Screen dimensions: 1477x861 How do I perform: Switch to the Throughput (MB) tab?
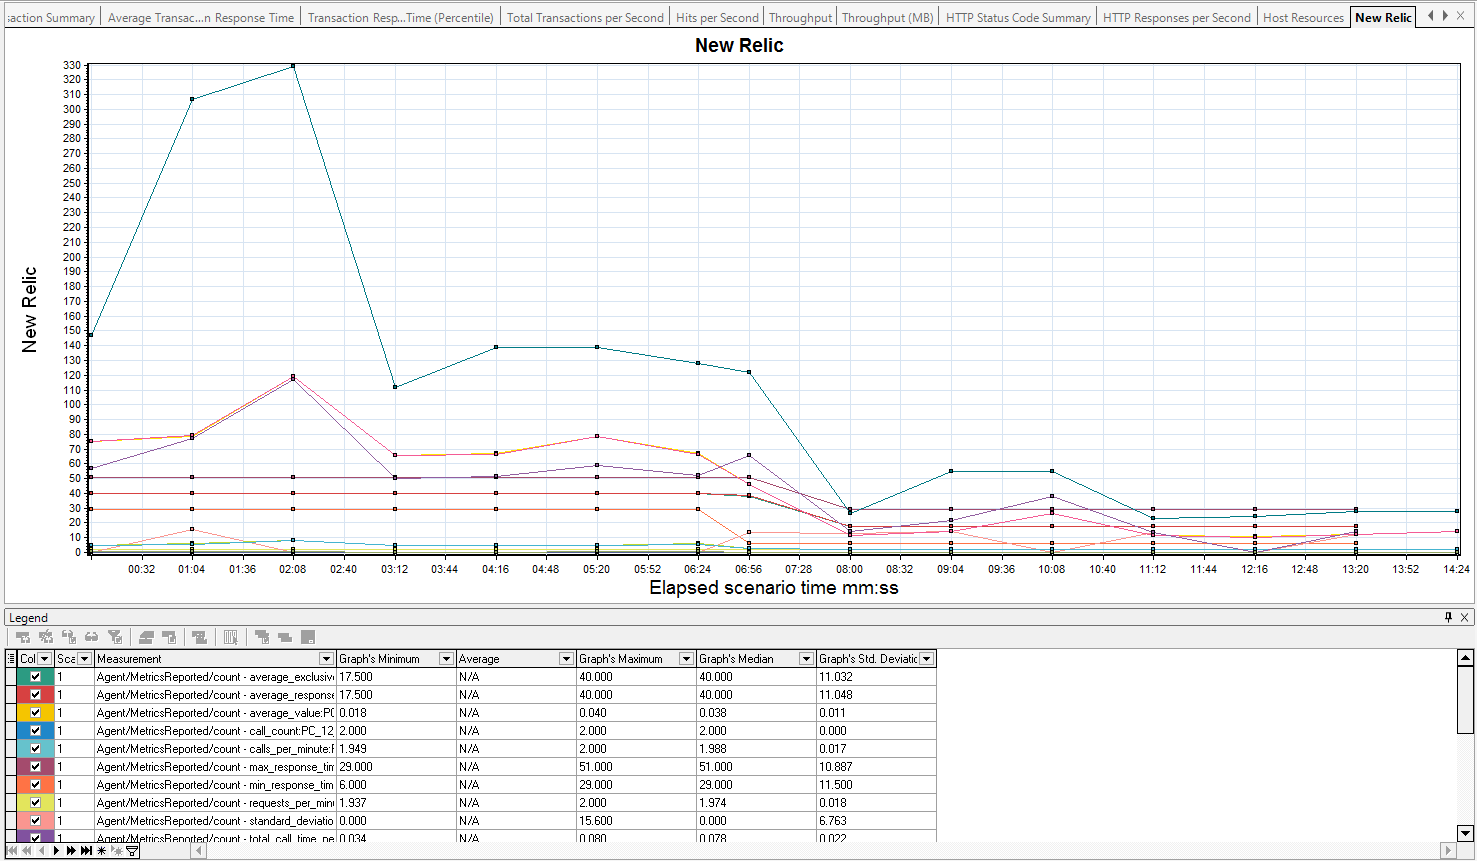tap(887, 17)
